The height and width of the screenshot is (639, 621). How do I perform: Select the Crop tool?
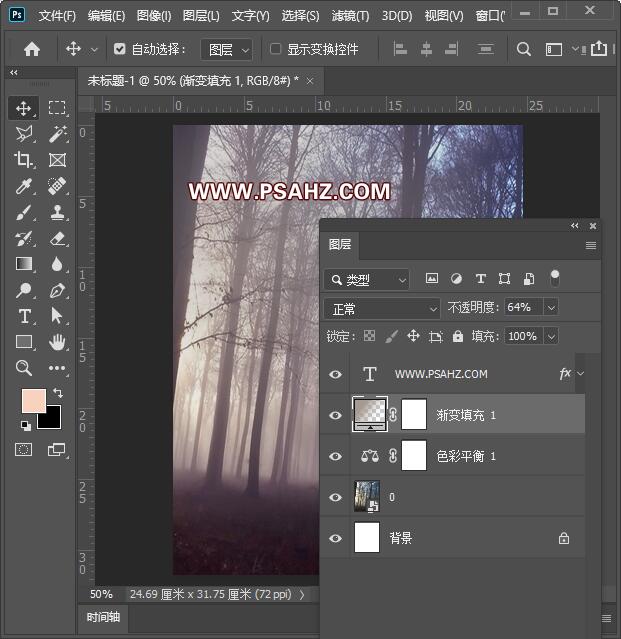pos(23,160)
